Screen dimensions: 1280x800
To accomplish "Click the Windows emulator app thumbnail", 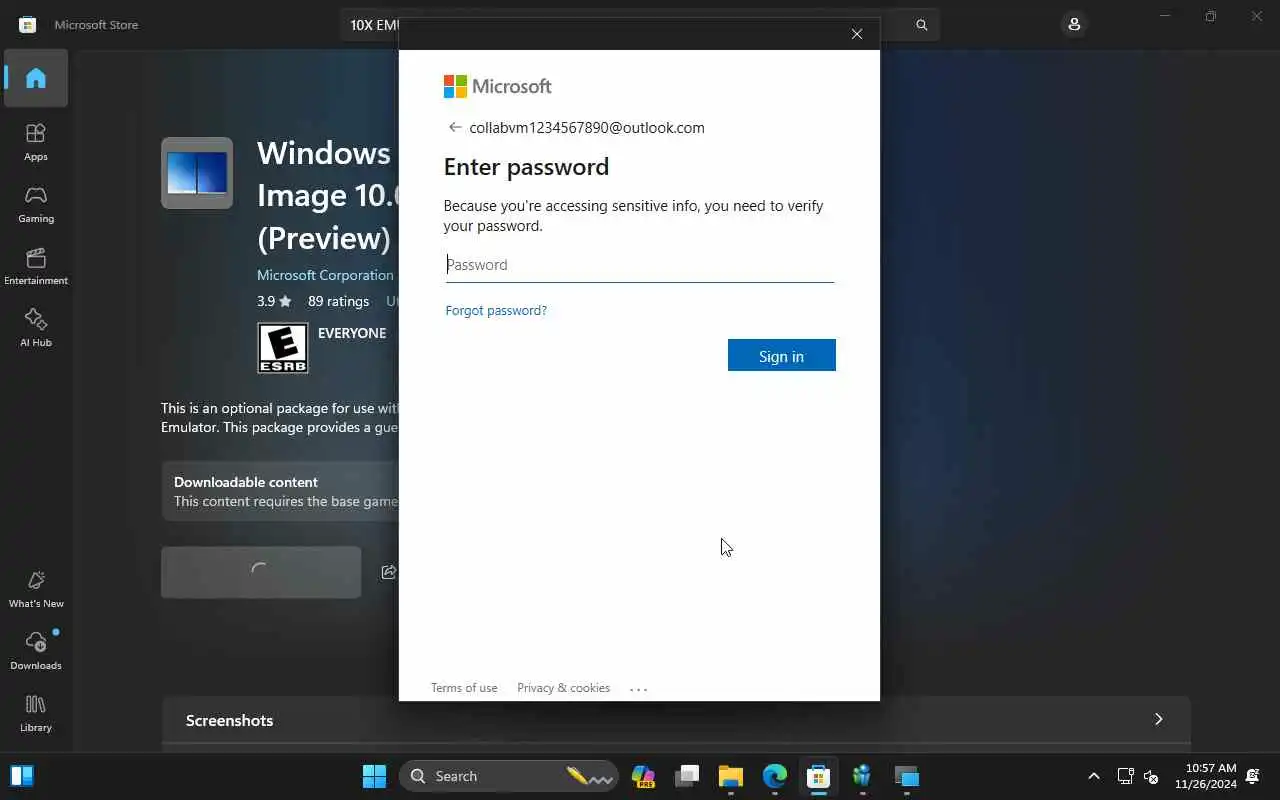I will [197, 173].
